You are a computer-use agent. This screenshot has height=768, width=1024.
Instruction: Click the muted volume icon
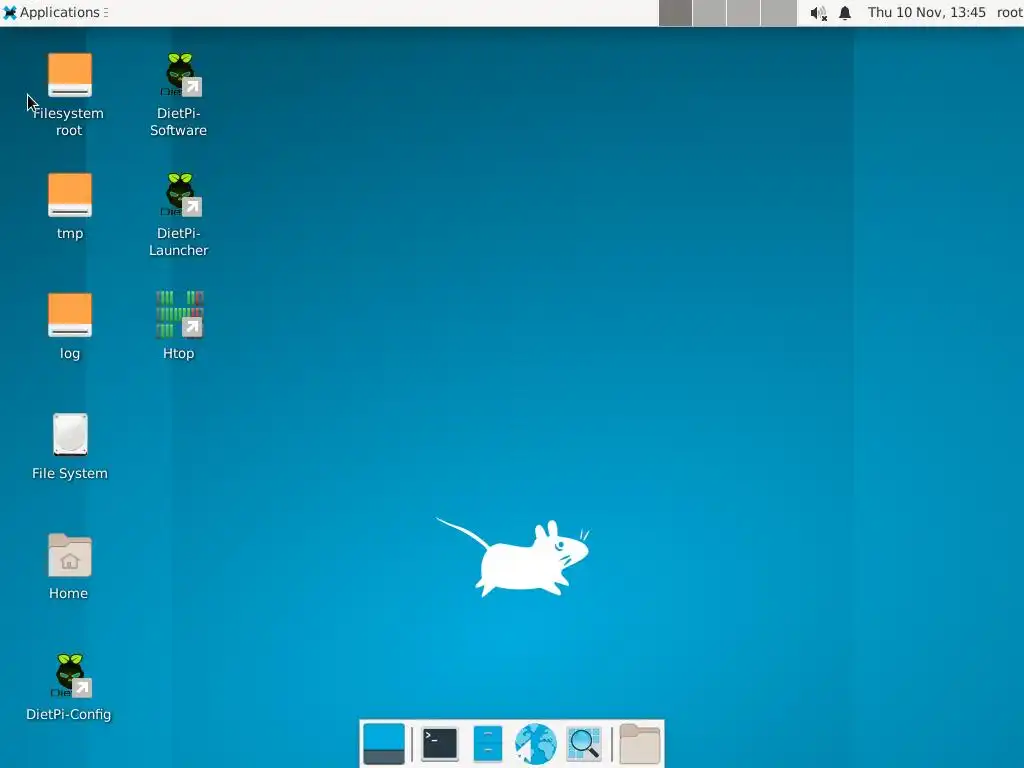(x=818, y=13)
